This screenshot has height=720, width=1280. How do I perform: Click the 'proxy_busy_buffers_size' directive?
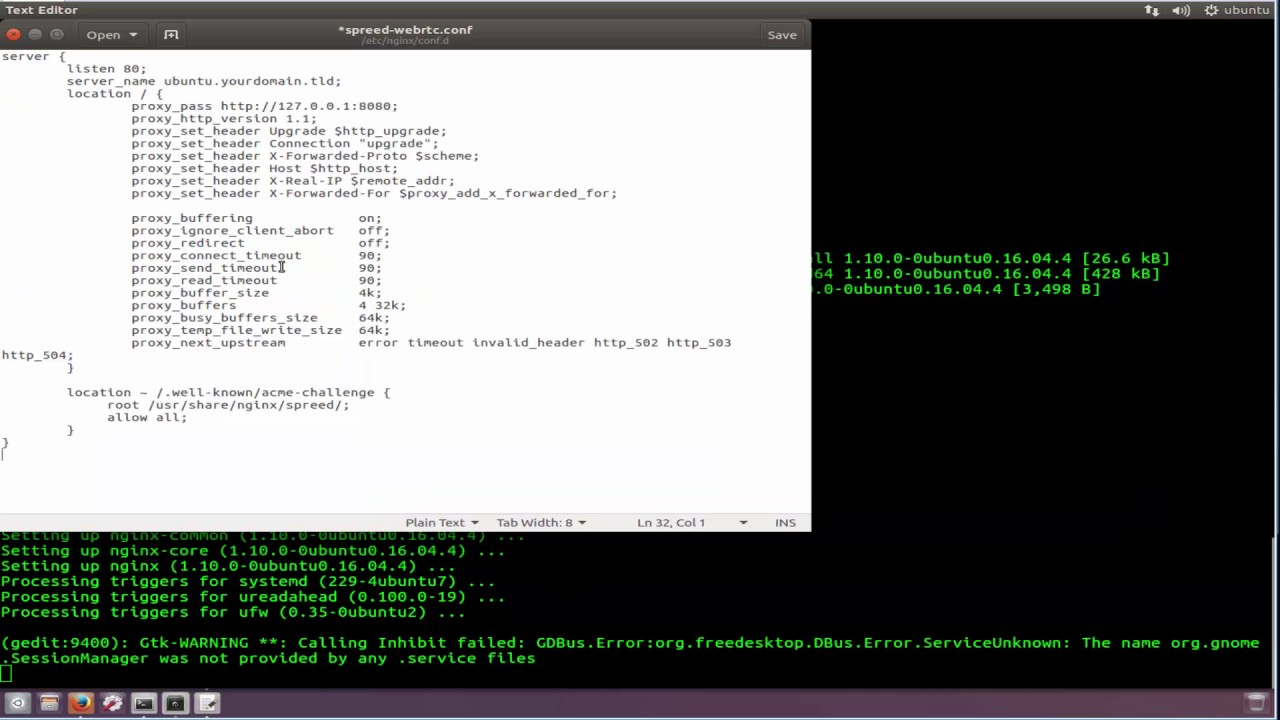point(224,318)
